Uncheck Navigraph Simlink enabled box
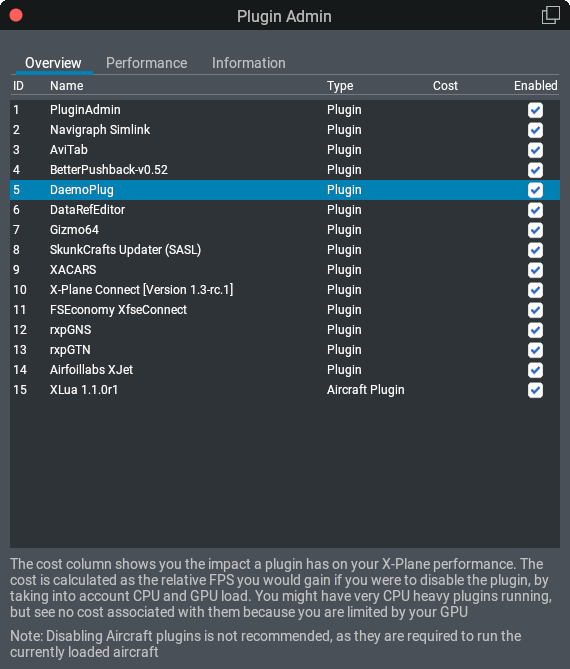The image size is (570, 669). pos(535,130)
